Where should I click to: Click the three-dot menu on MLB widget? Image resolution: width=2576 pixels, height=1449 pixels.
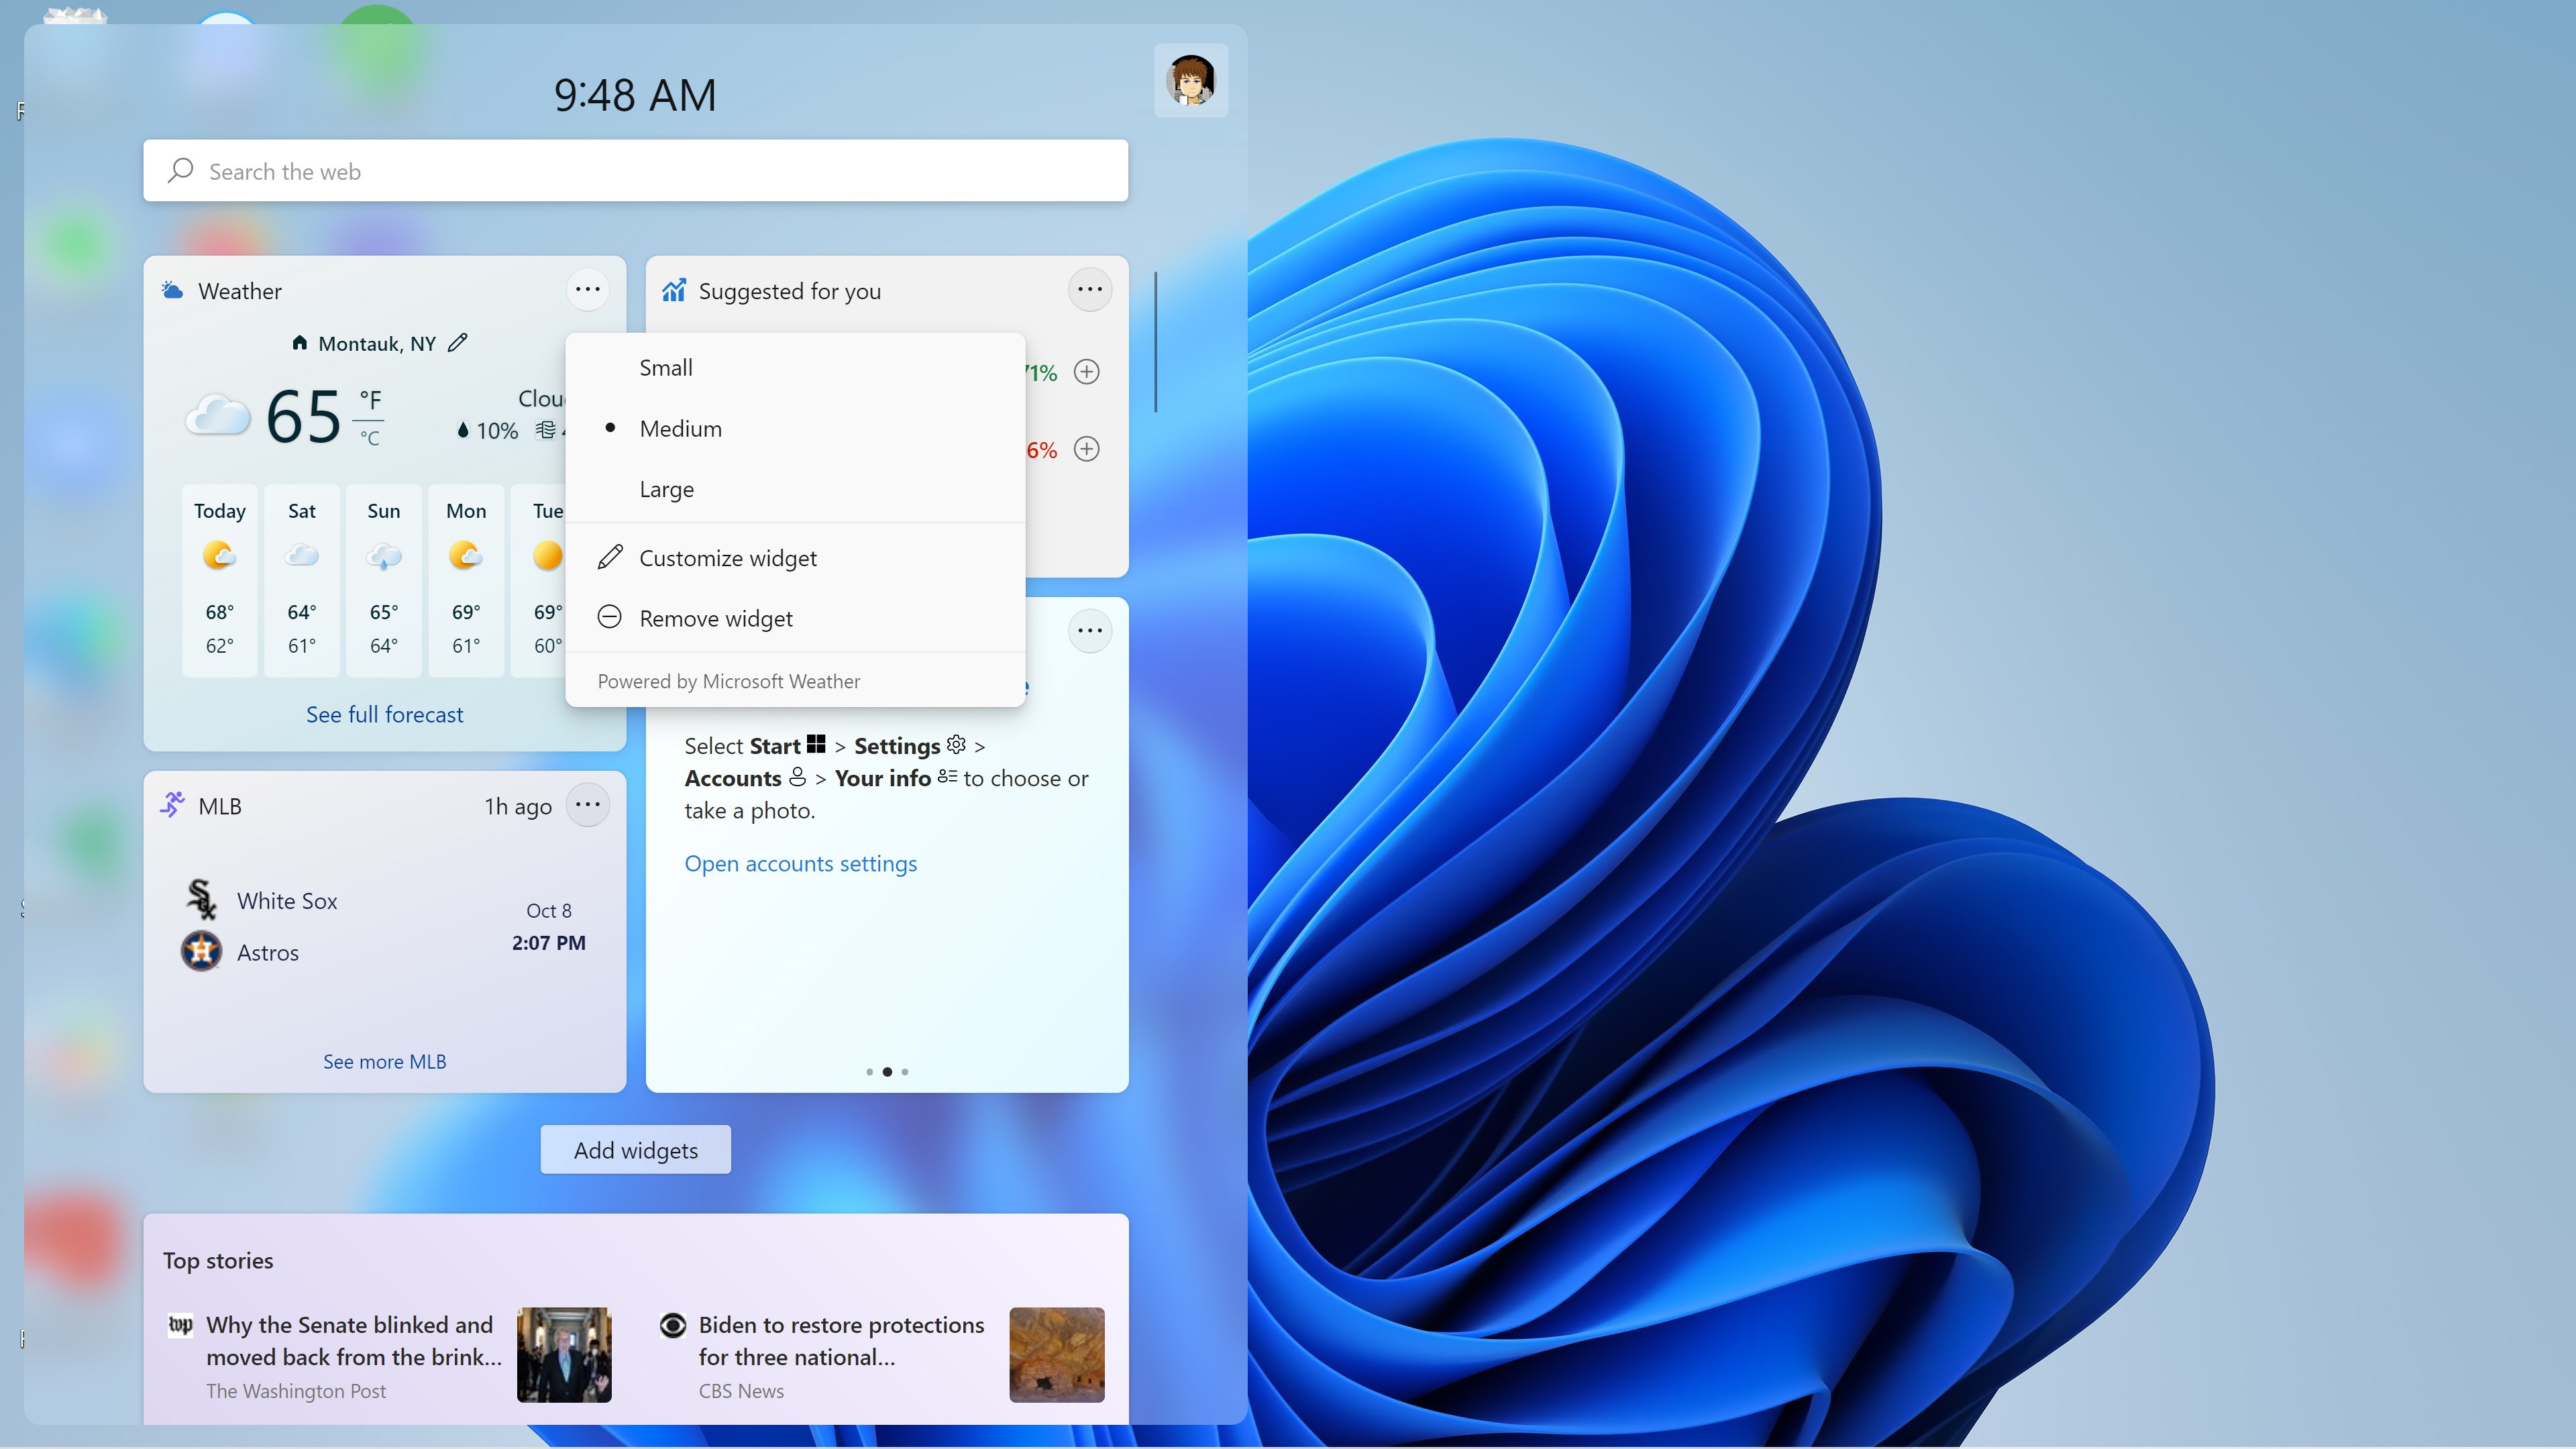click(588, 805)
